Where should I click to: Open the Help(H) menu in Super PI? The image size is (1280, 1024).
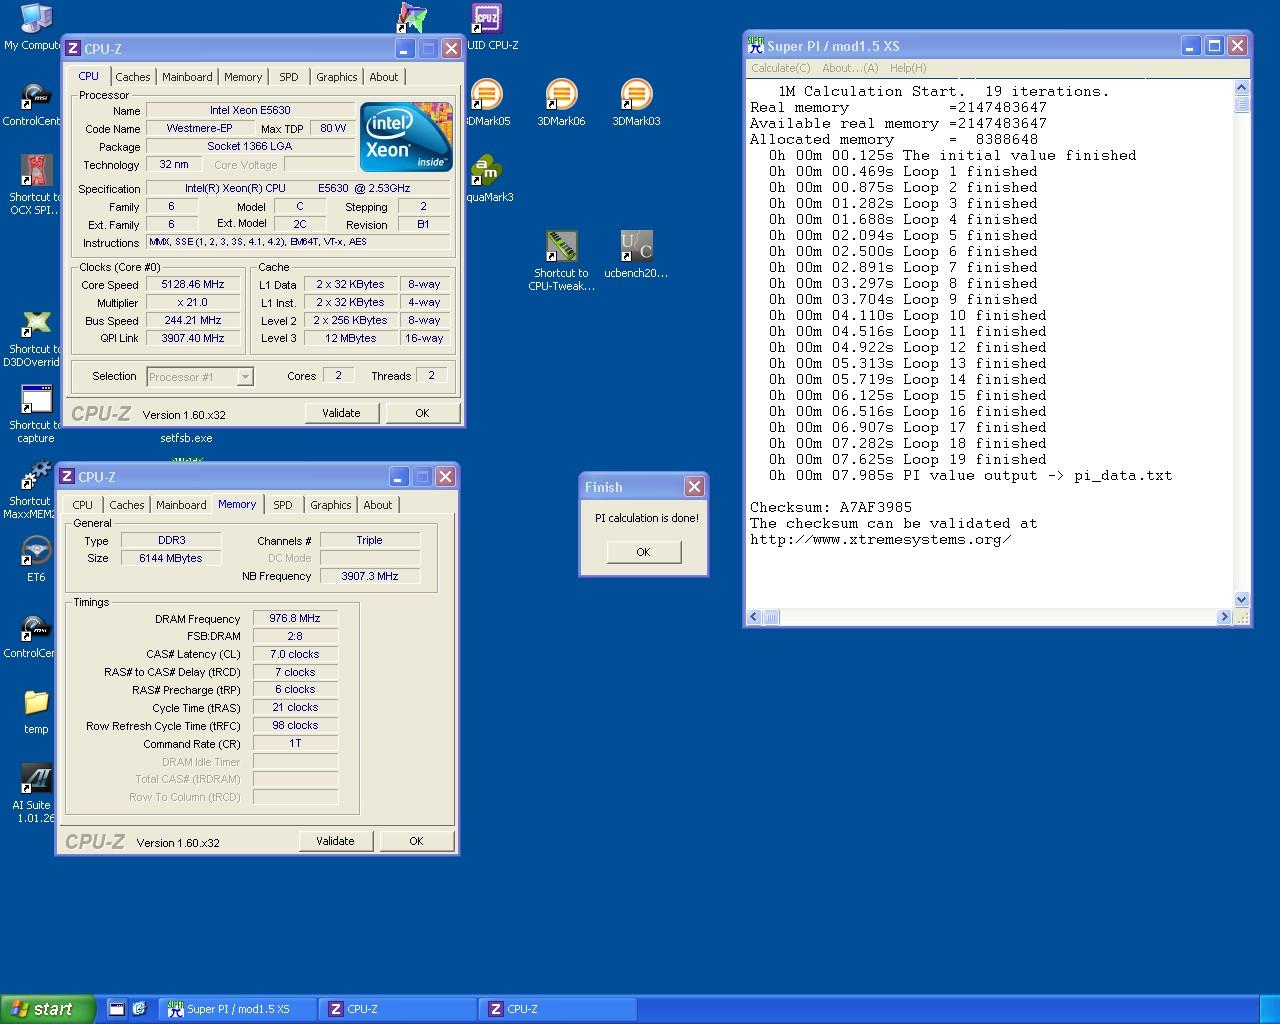coord(908,68)
